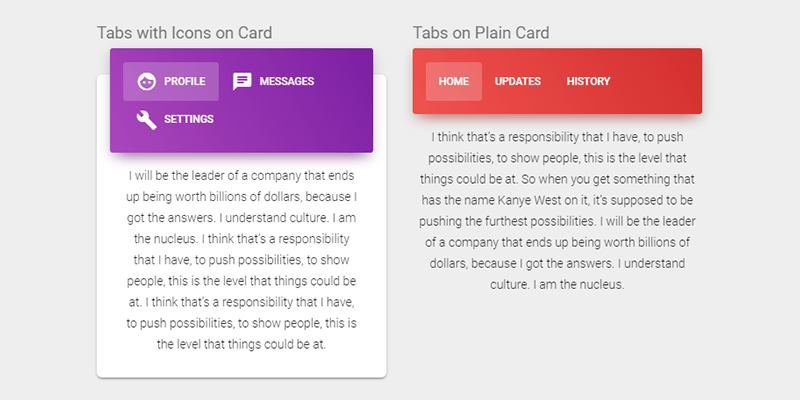
Task: Switch to the Updates tab
Action: click(x=517, y=81)
